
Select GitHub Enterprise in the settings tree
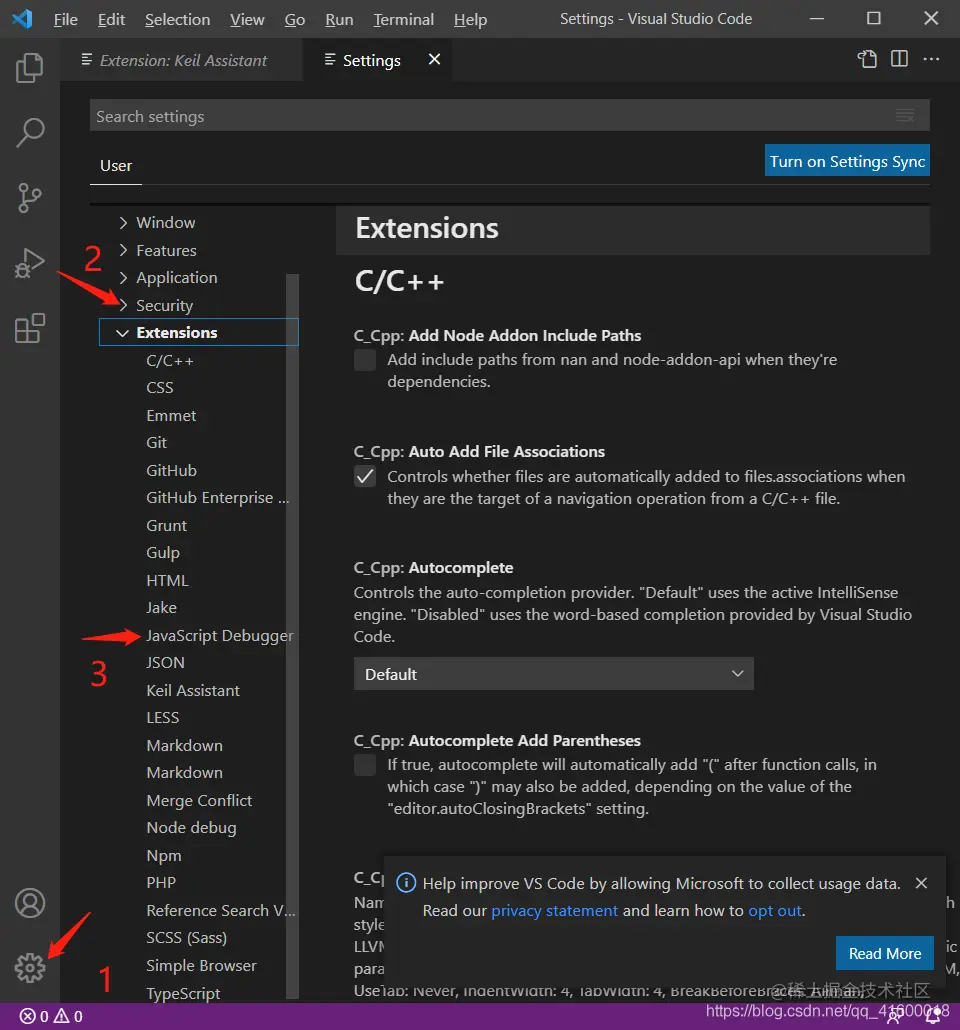(x=217, y=498)
